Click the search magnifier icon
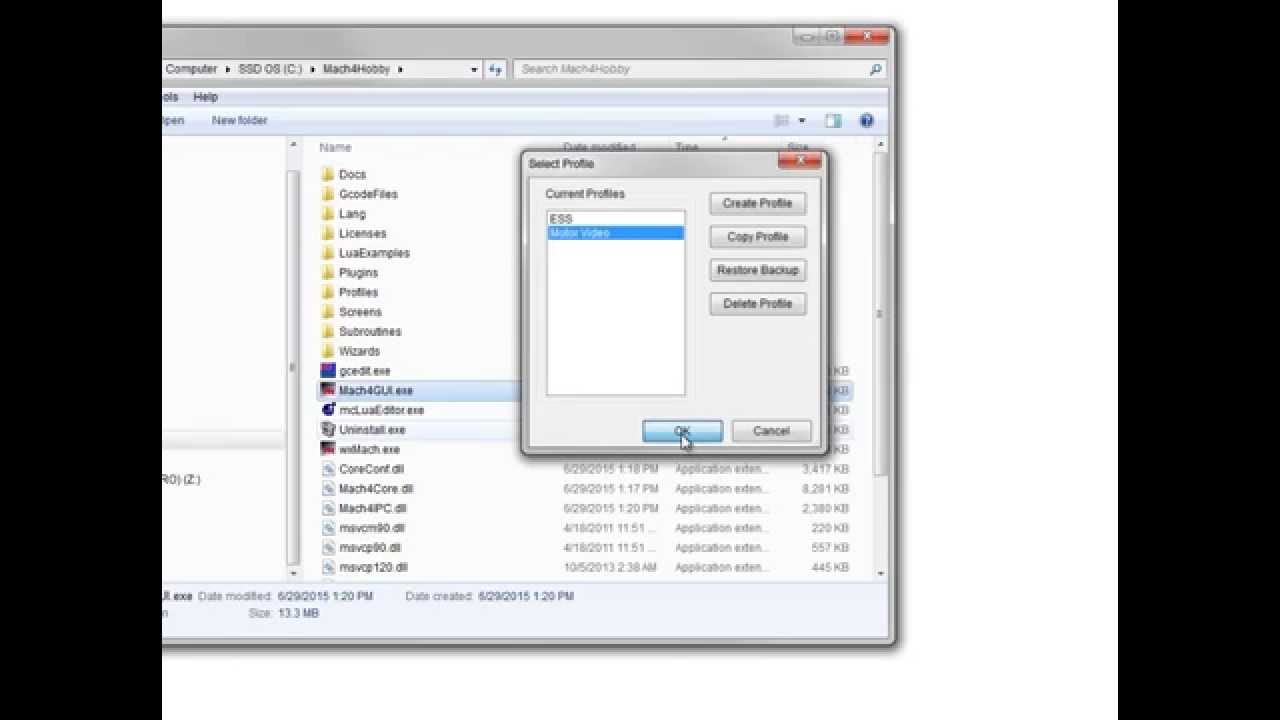This screenshot has height=720, width=1280. pos(875,69)
